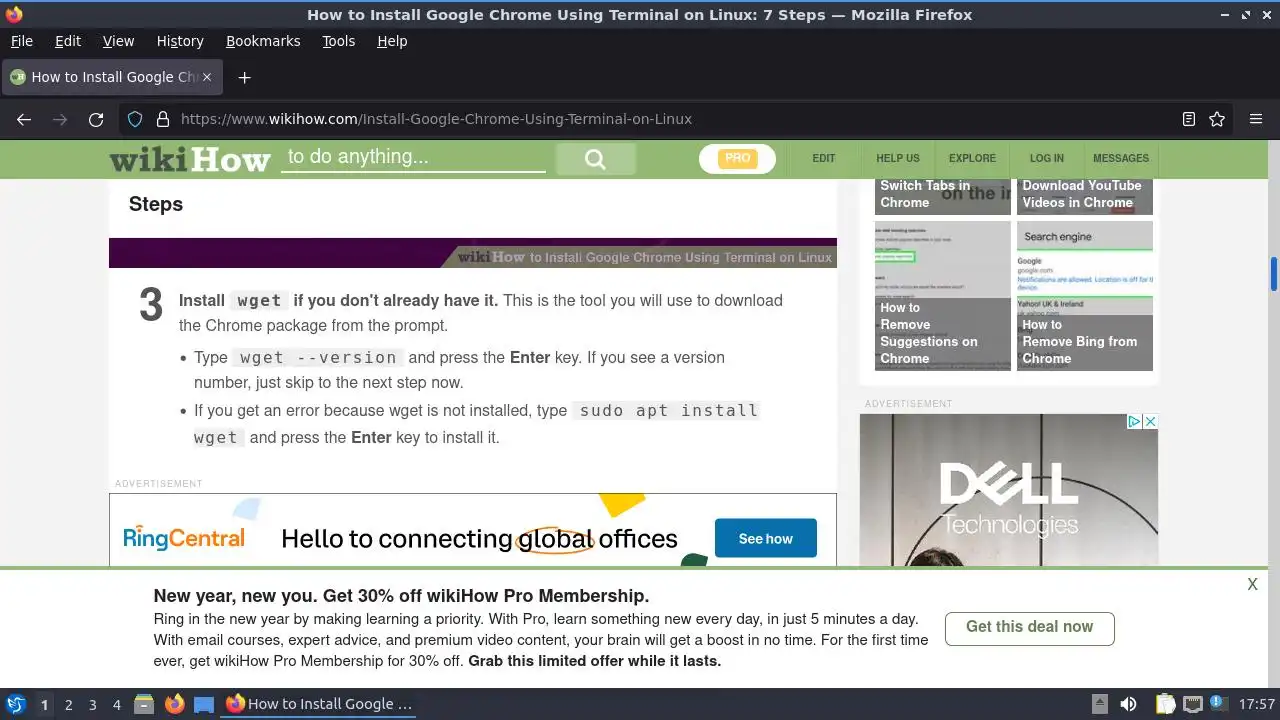The height and width of the screenshot is (720, 1280).
Task: Click the page vertical scrollbar thumb
Action: (x=1274, y=273)
